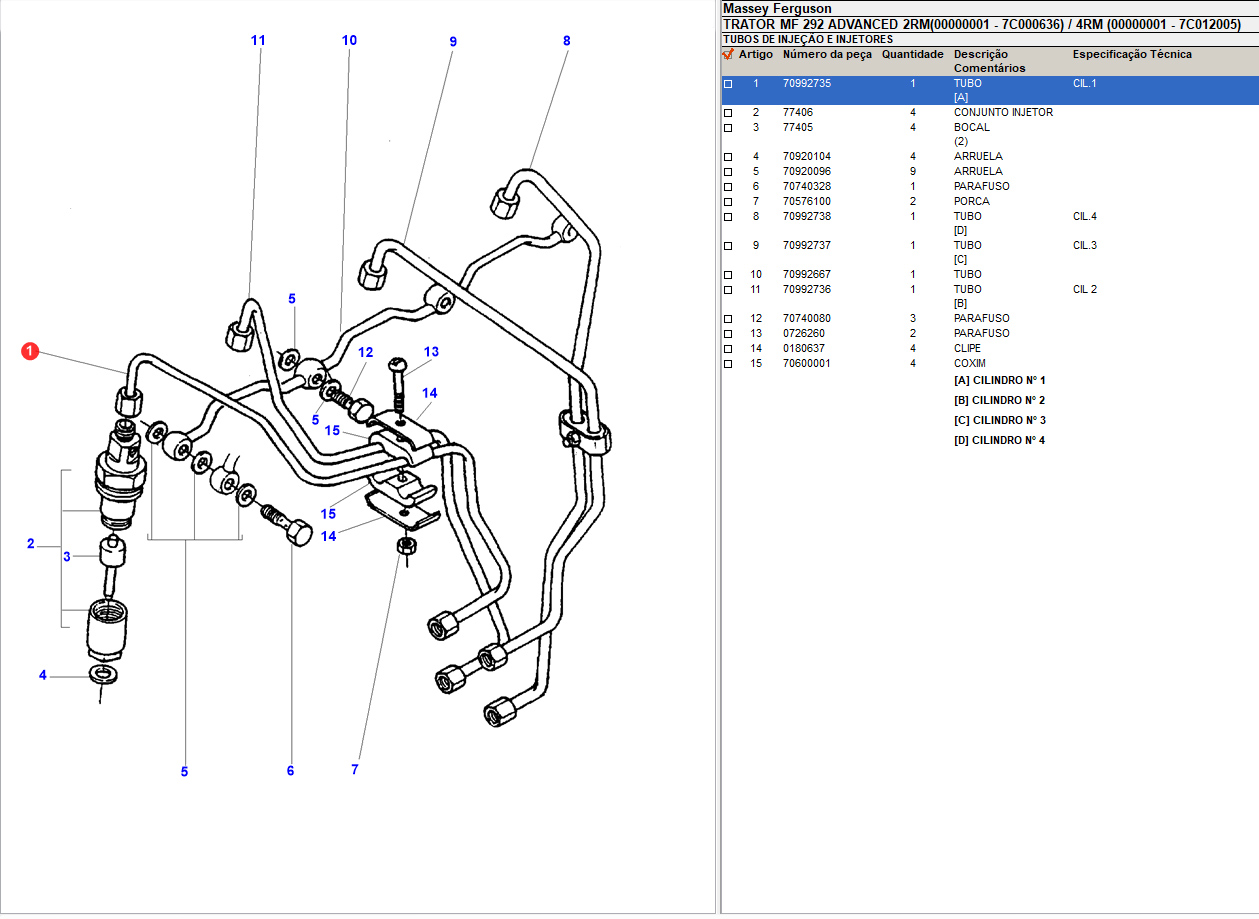1259x919 pixels.
Task: Tick the checkbox for CONJUNTO INJETOR row
Action: (x=728, y=113)
